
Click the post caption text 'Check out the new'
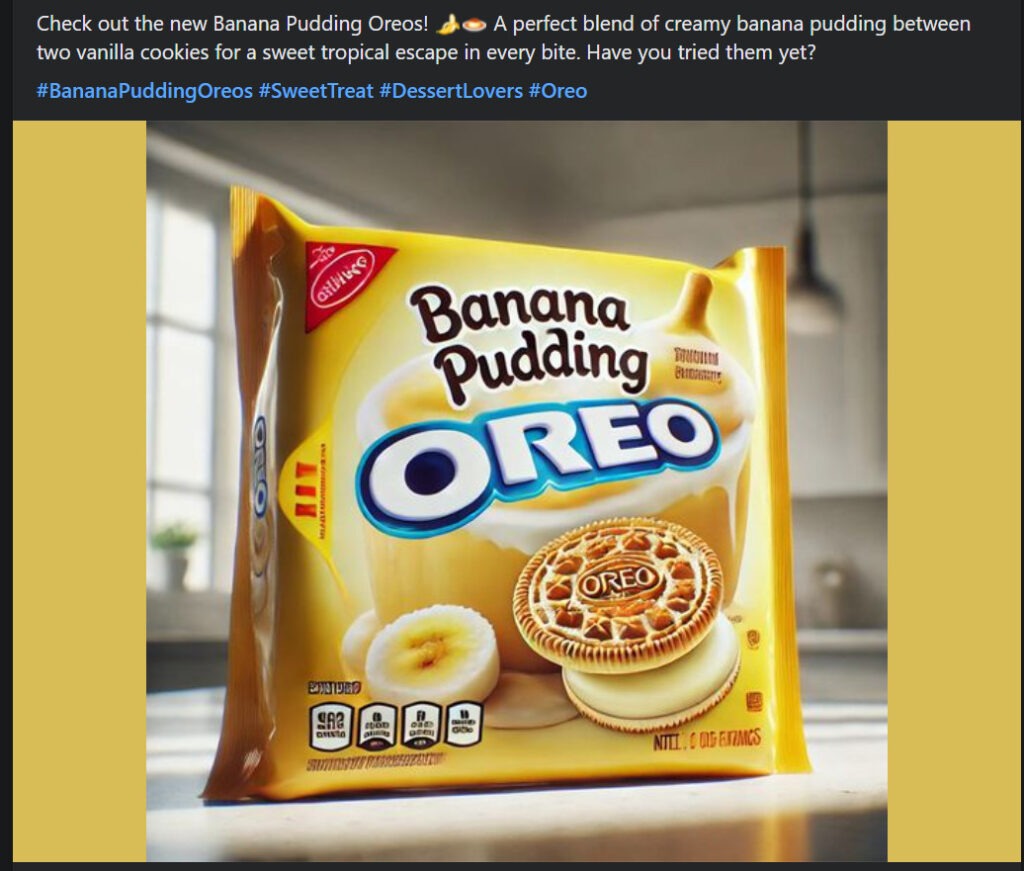pyautogui.click(x=122, y=24)
